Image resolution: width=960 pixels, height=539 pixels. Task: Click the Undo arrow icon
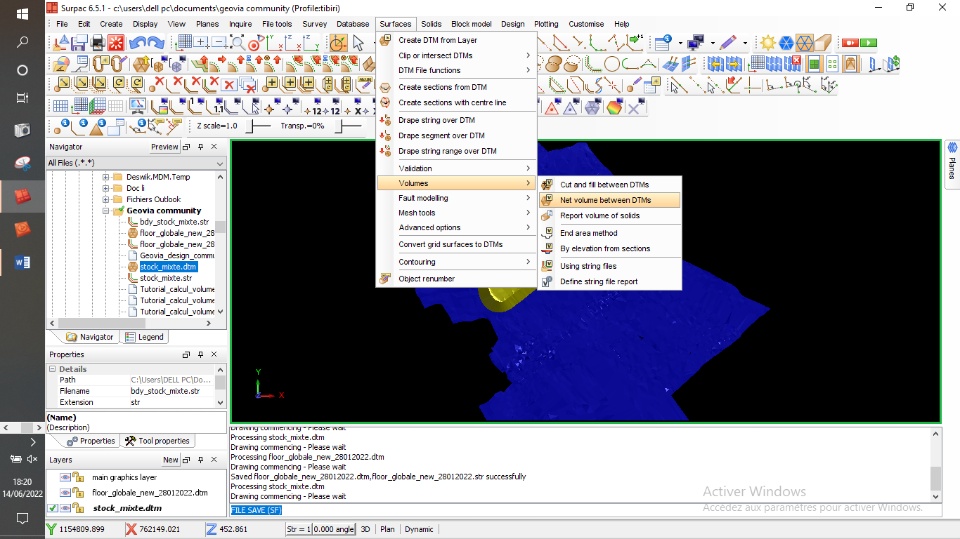[138, 43]
